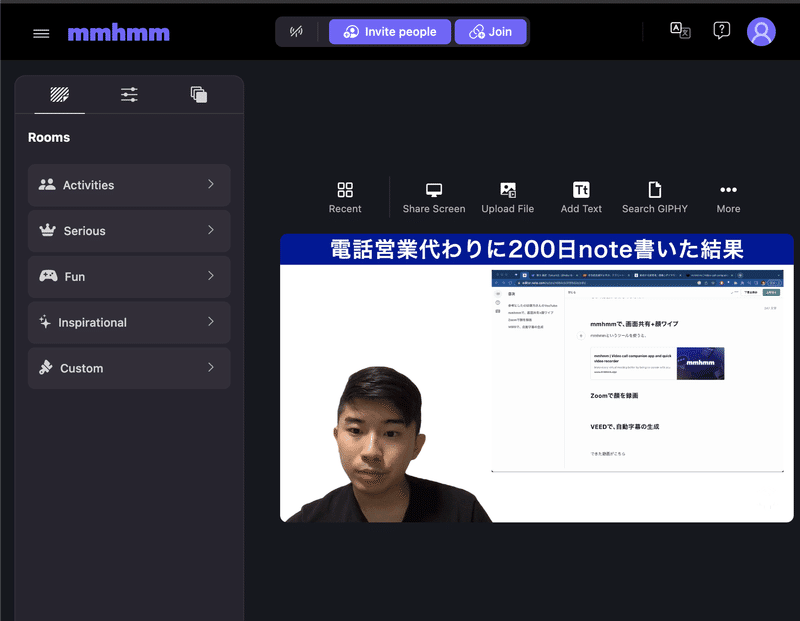
Task: Toggle the microphone mute icon
Action: tap(296, 31)
